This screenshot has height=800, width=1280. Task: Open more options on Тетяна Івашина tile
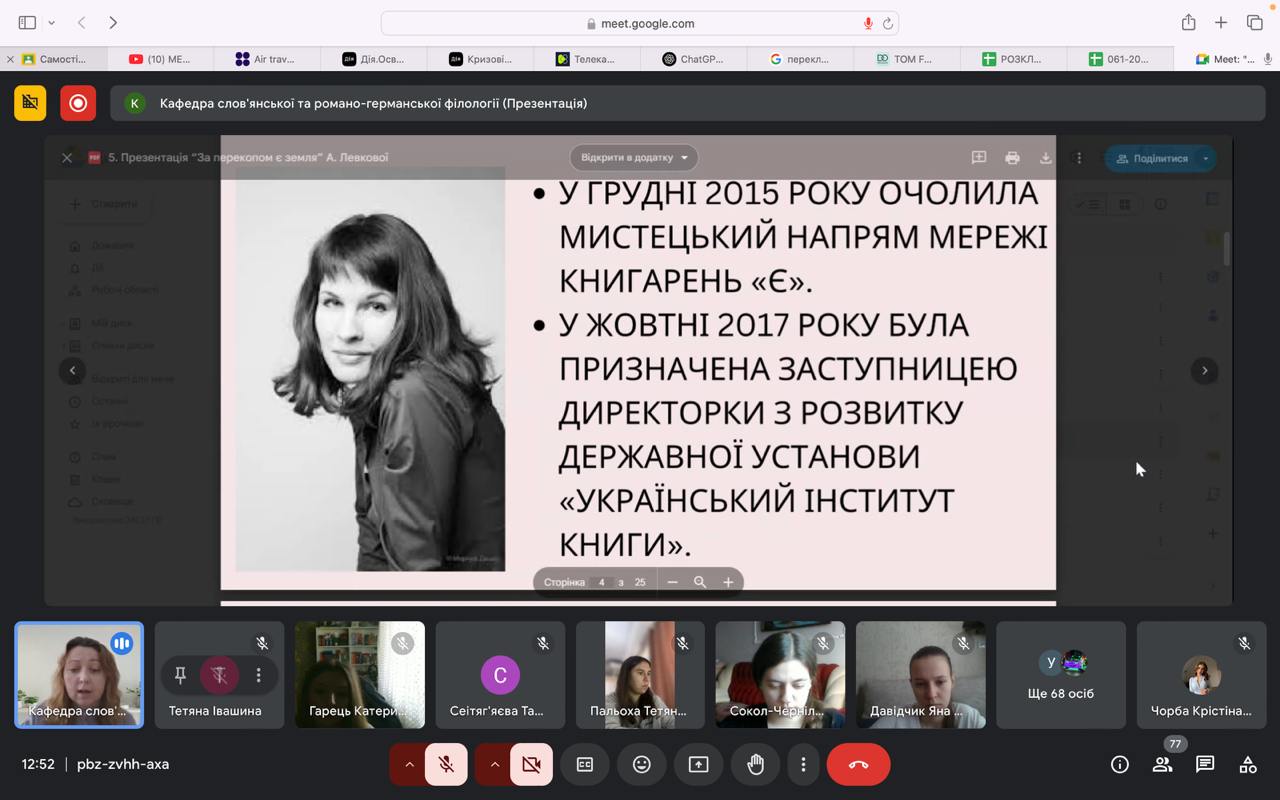[x=258, y=675]
